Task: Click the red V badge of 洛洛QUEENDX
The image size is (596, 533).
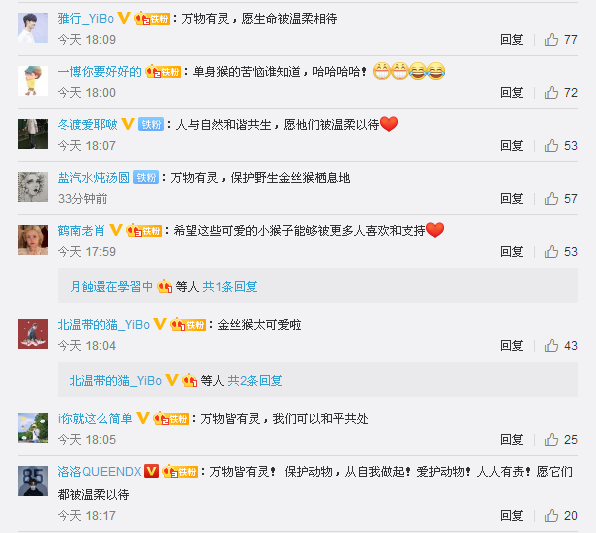Action: [x=151, y=471]
